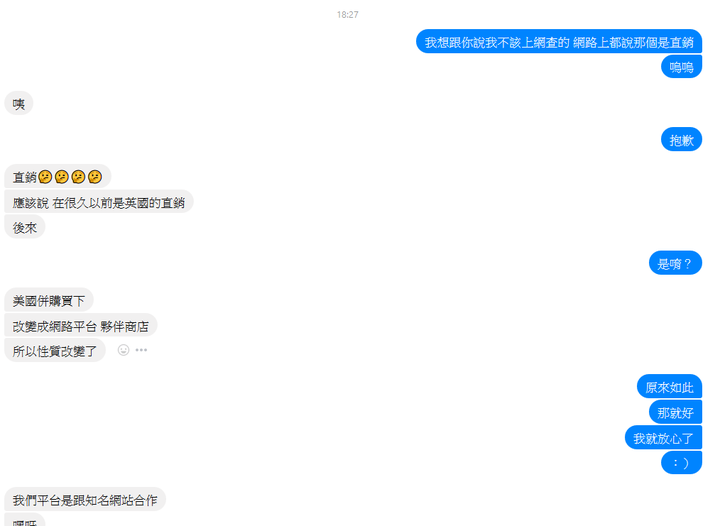
Task: Select the 改變成網路平台 夥伴商店 message
Action: coord(81,326)
